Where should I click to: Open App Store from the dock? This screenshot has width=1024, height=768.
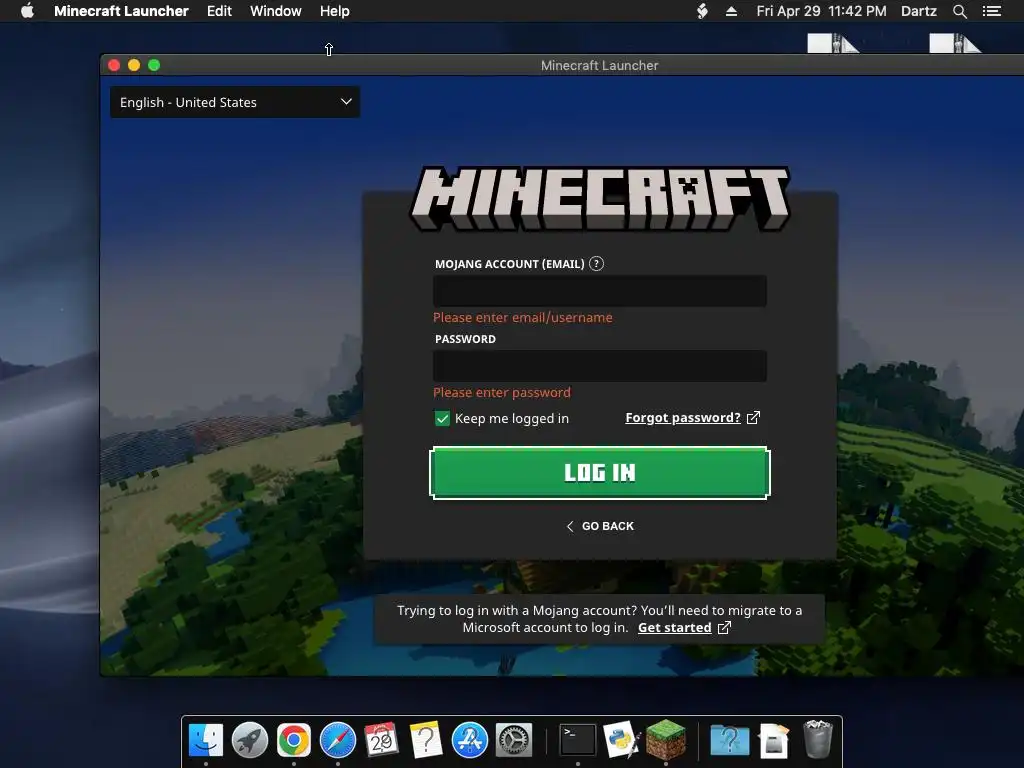tap(470, 740)
